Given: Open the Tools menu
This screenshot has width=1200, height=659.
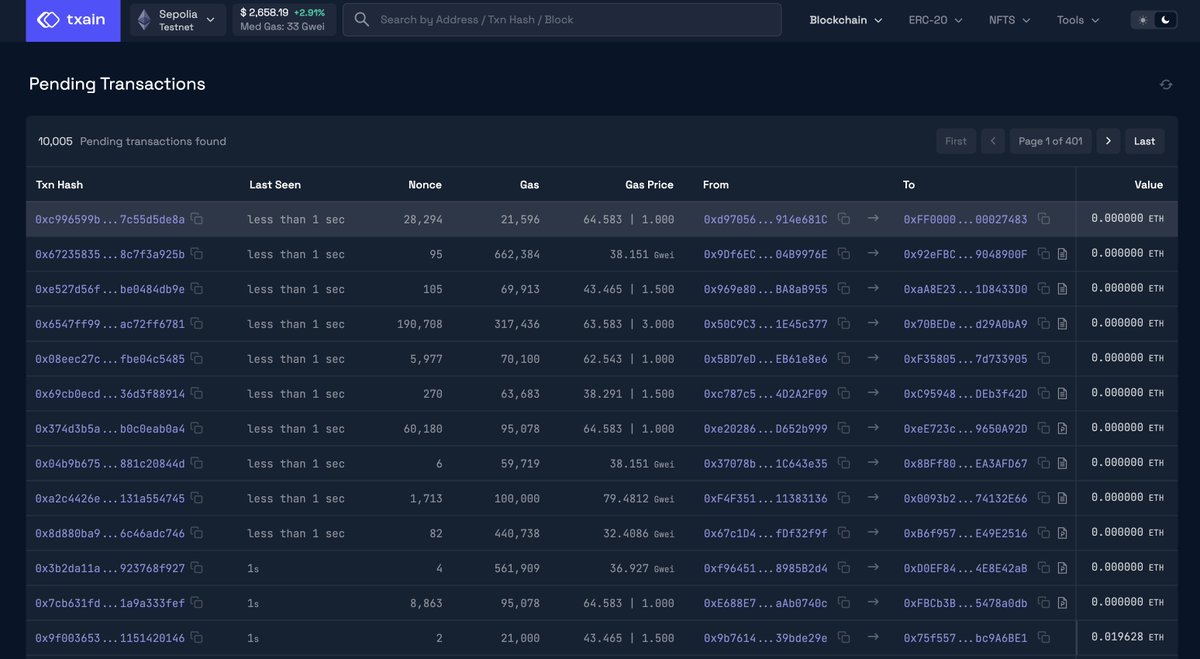Looking at the screenshot, I should pyautogui.click(x=1078, y=20).
